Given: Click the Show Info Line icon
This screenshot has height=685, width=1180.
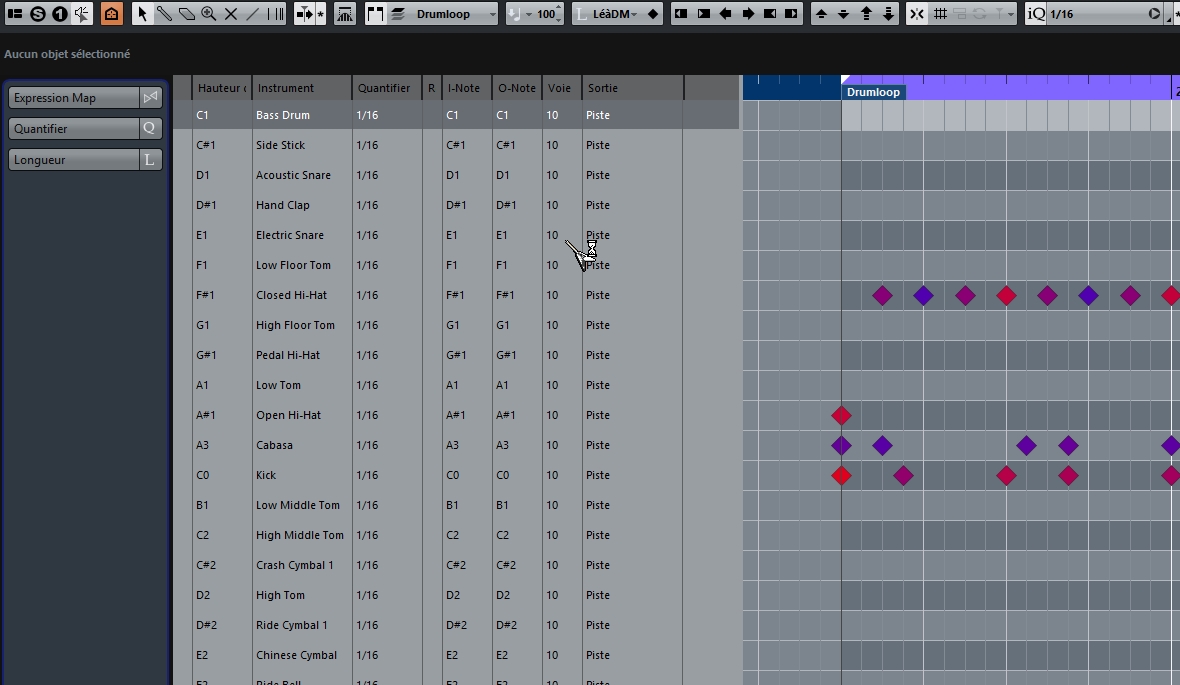Looking at the screenshot, I should pyautogui.click(x=13, y=14).
